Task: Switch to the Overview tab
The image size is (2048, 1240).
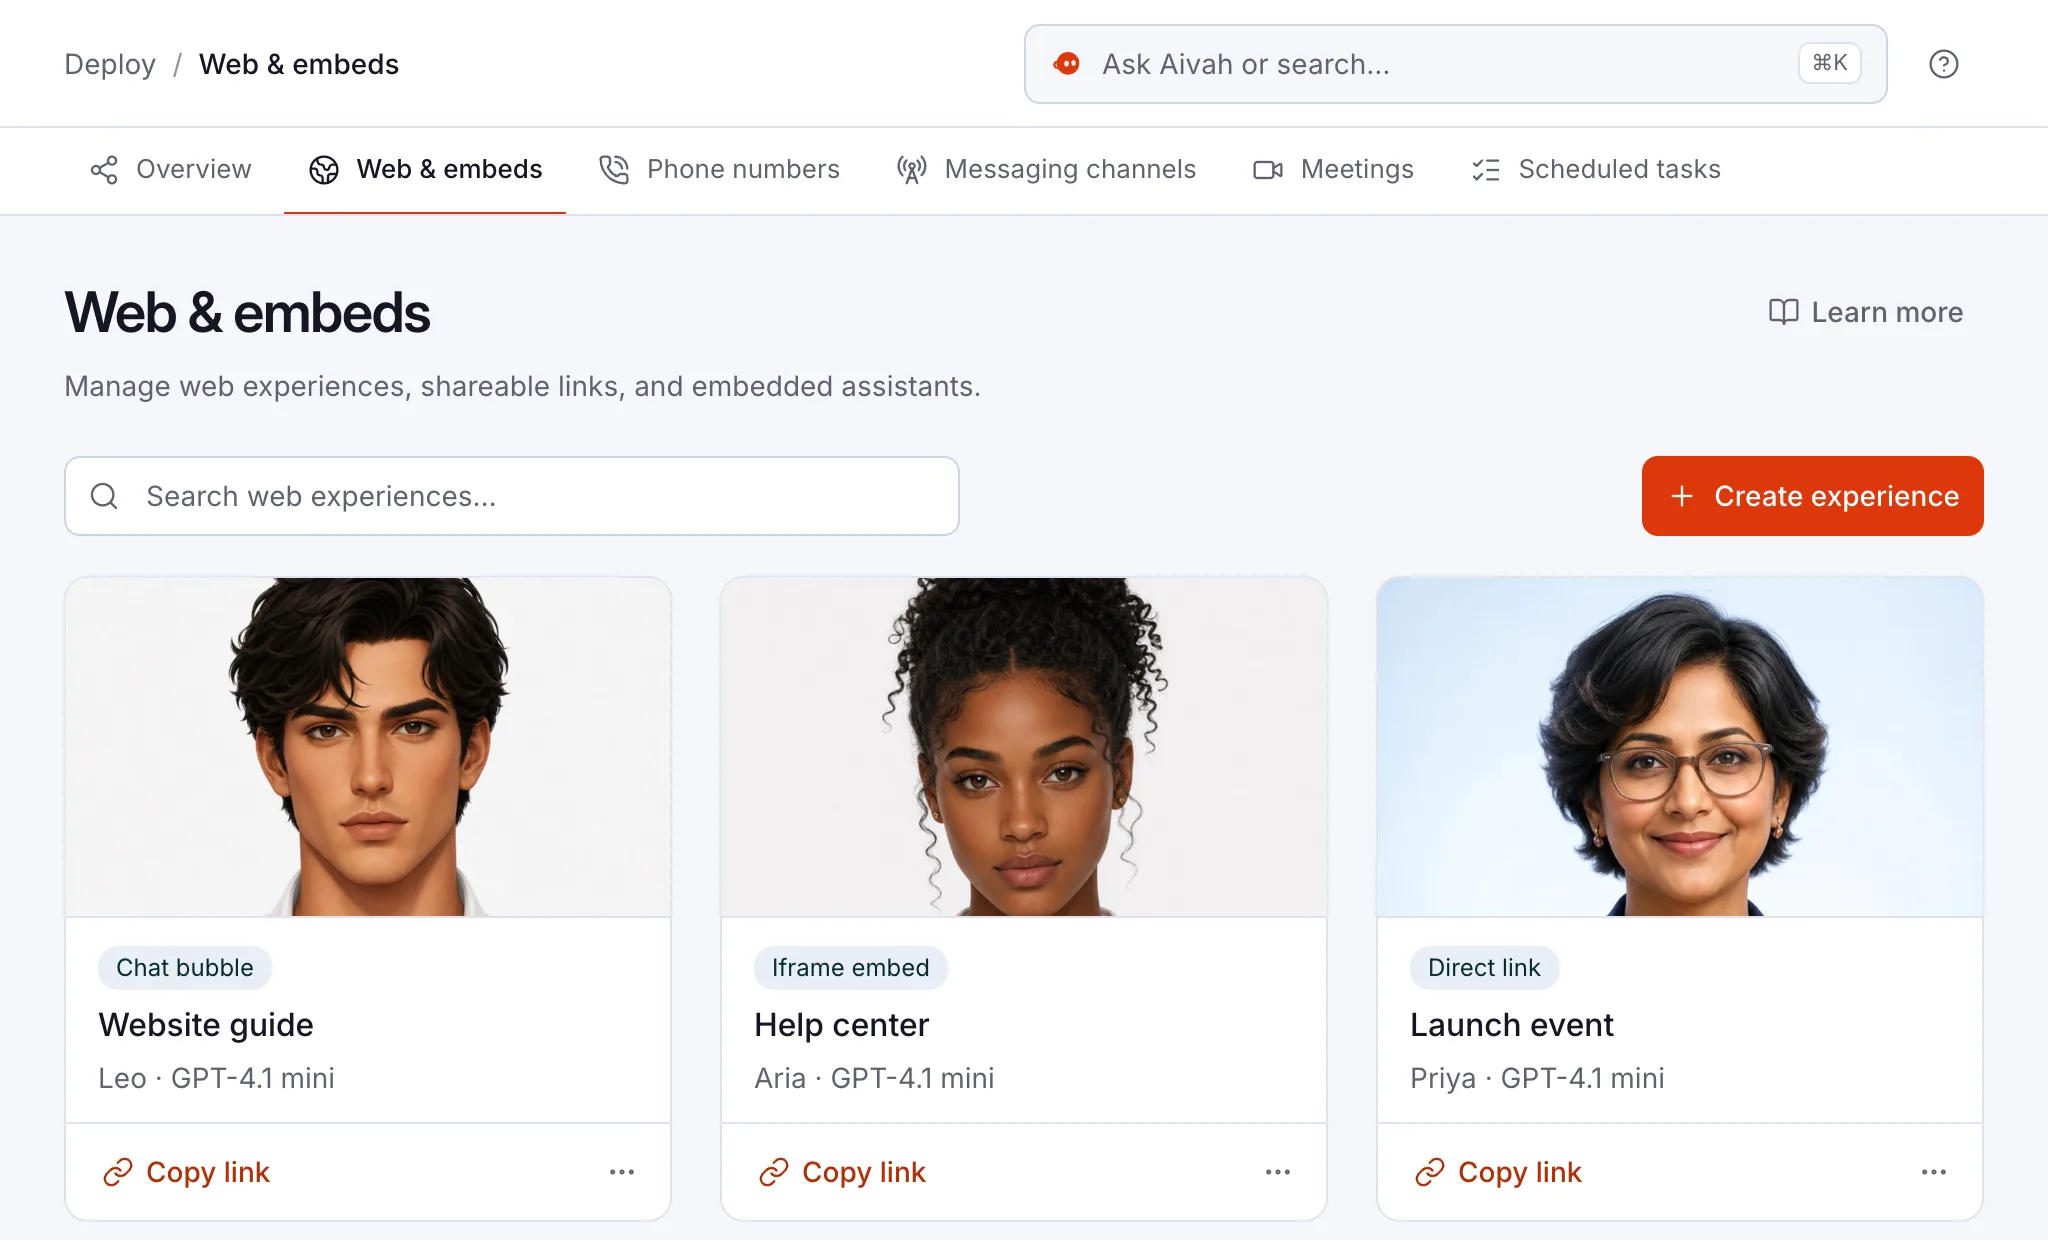Action: click(x=171, y=170)
